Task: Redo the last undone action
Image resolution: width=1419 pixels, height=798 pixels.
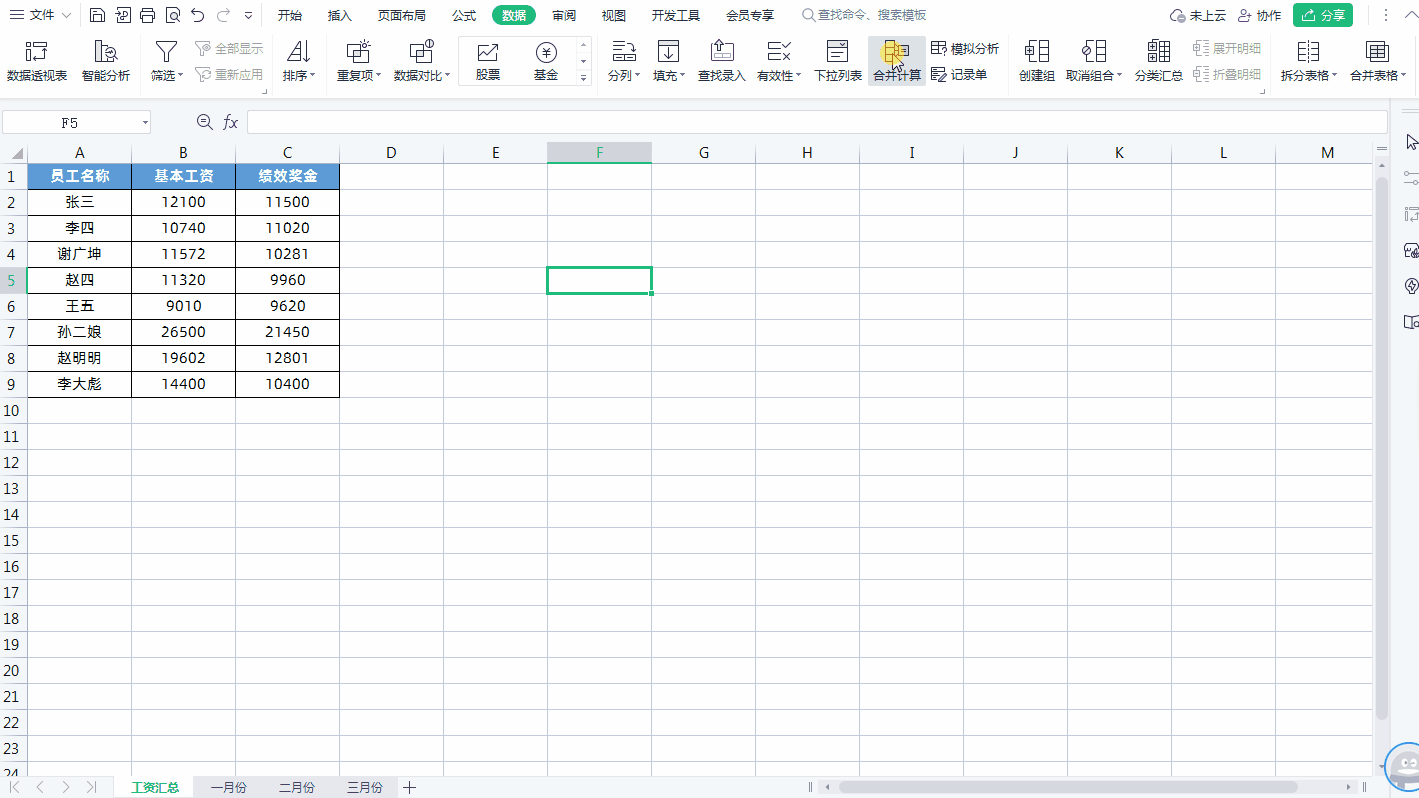Action: [222, 15]
